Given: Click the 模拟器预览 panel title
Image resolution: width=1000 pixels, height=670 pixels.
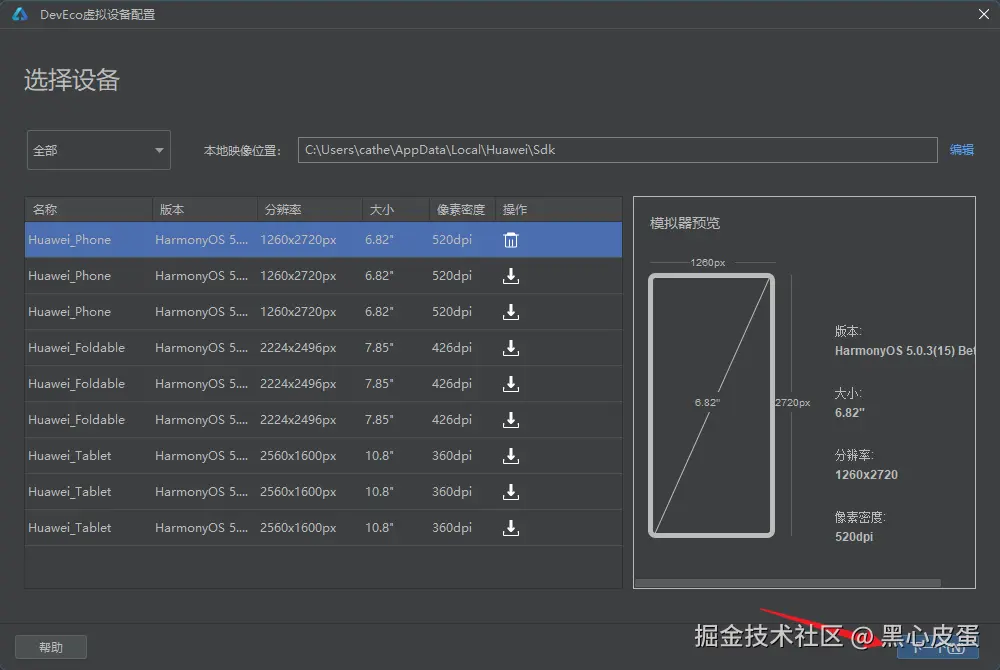Looking at the screenshot, I should coord(685,223).
